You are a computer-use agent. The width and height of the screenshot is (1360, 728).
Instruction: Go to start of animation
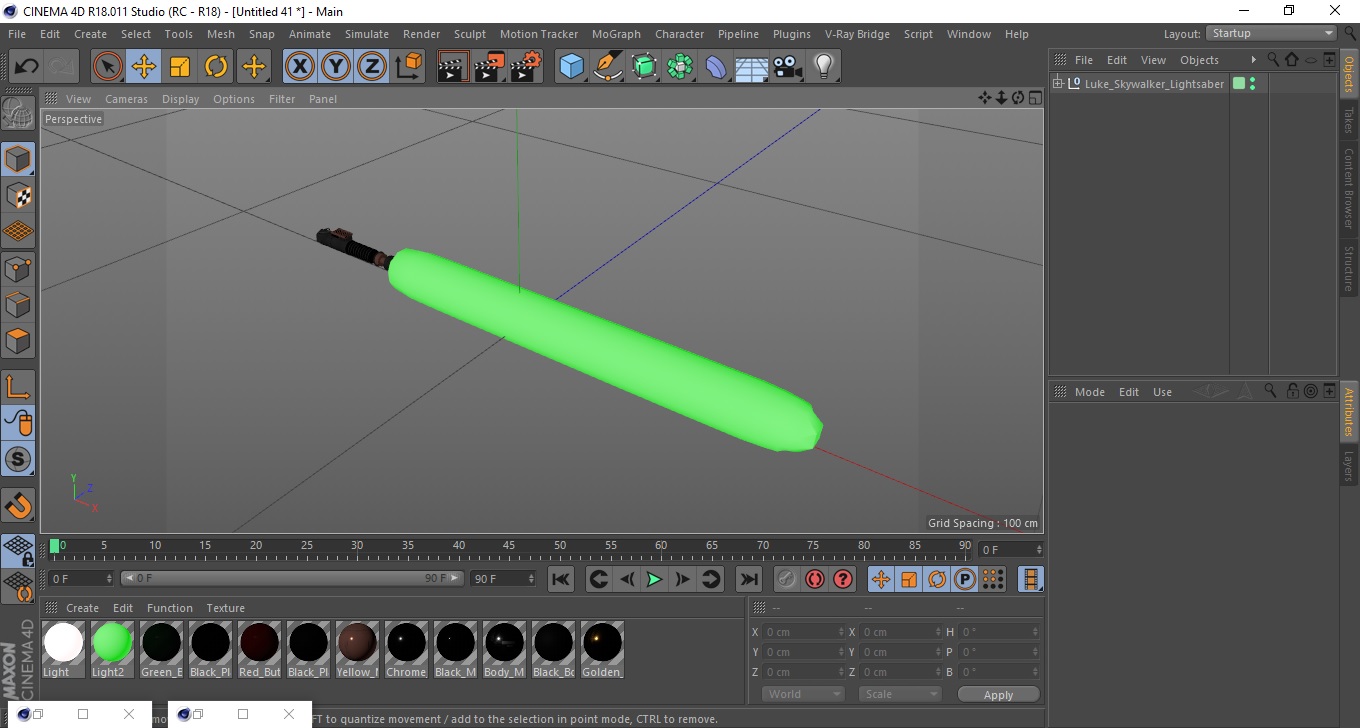561,579
